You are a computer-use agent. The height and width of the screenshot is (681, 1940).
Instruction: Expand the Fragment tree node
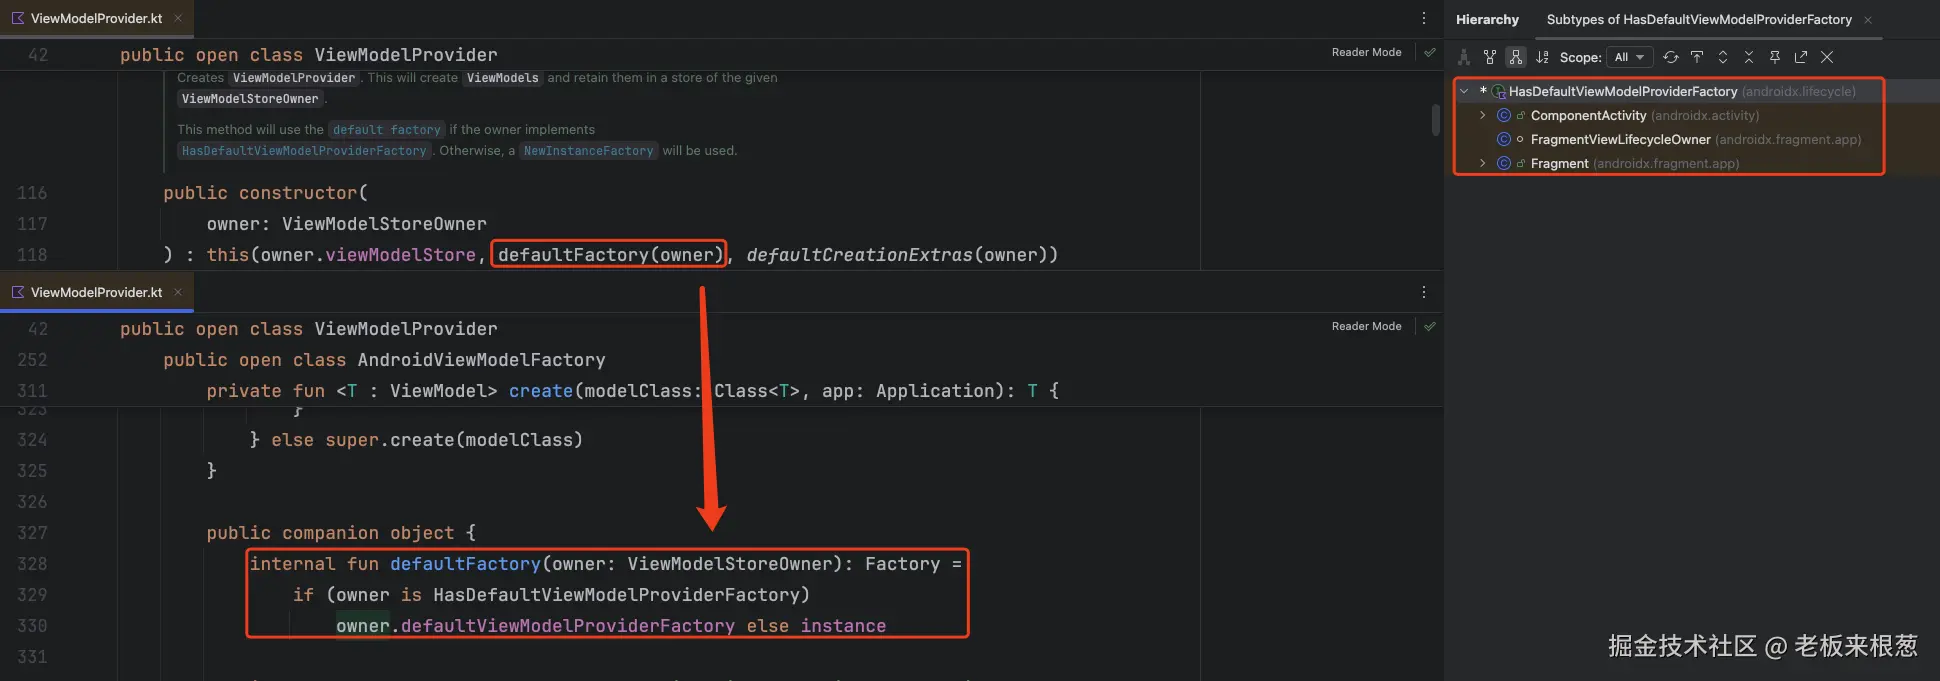click(x=1483, y=163)
